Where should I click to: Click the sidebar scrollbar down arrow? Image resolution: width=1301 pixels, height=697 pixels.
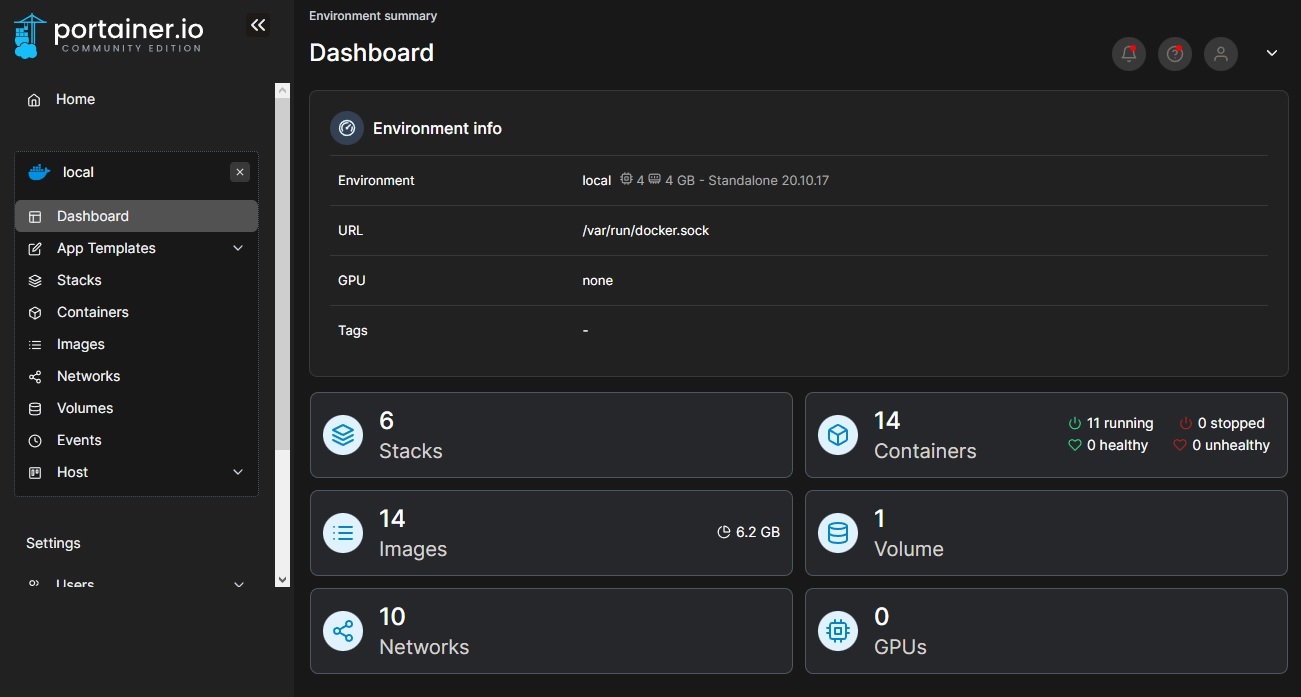point(282,579)
